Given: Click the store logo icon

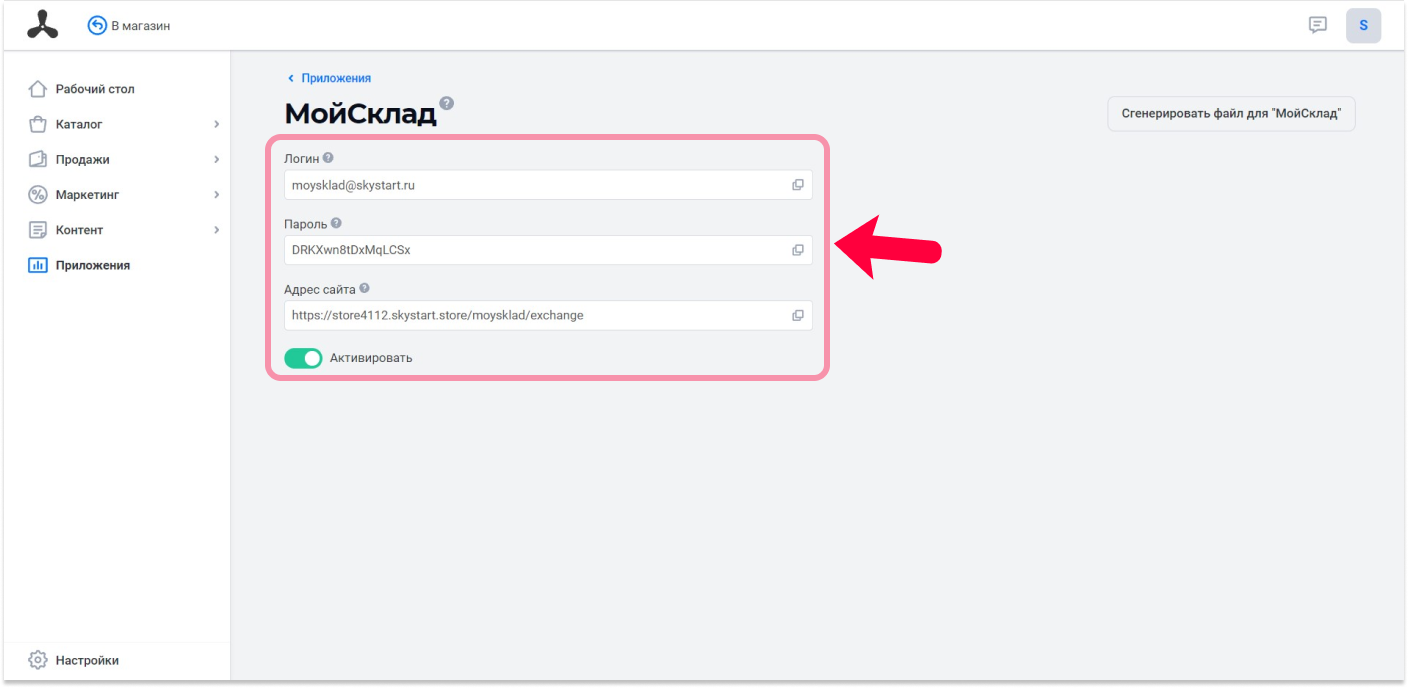Looking at the screenshot, I should pos(42,25).
